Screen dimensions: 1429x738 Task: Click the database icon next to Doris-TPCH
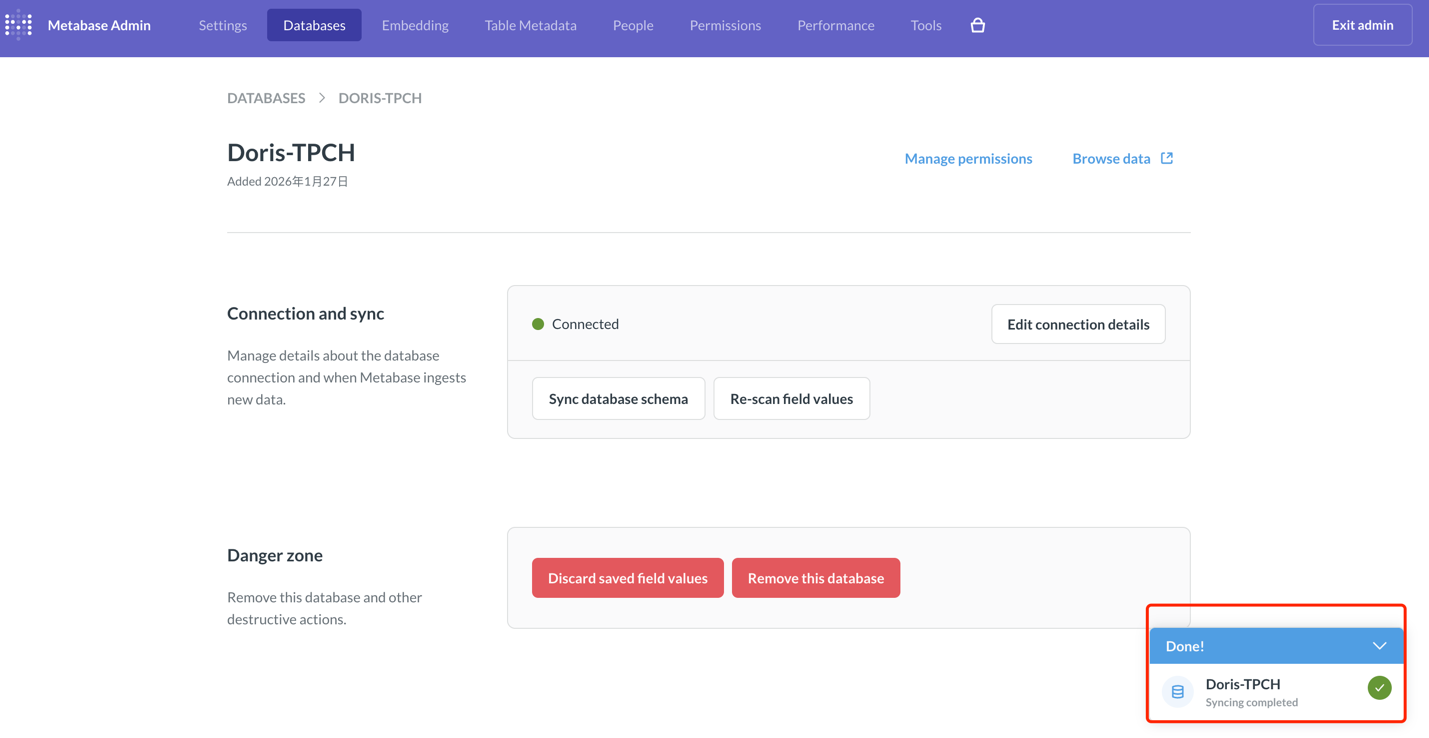pyautogui.click(x=1177, y=692)
